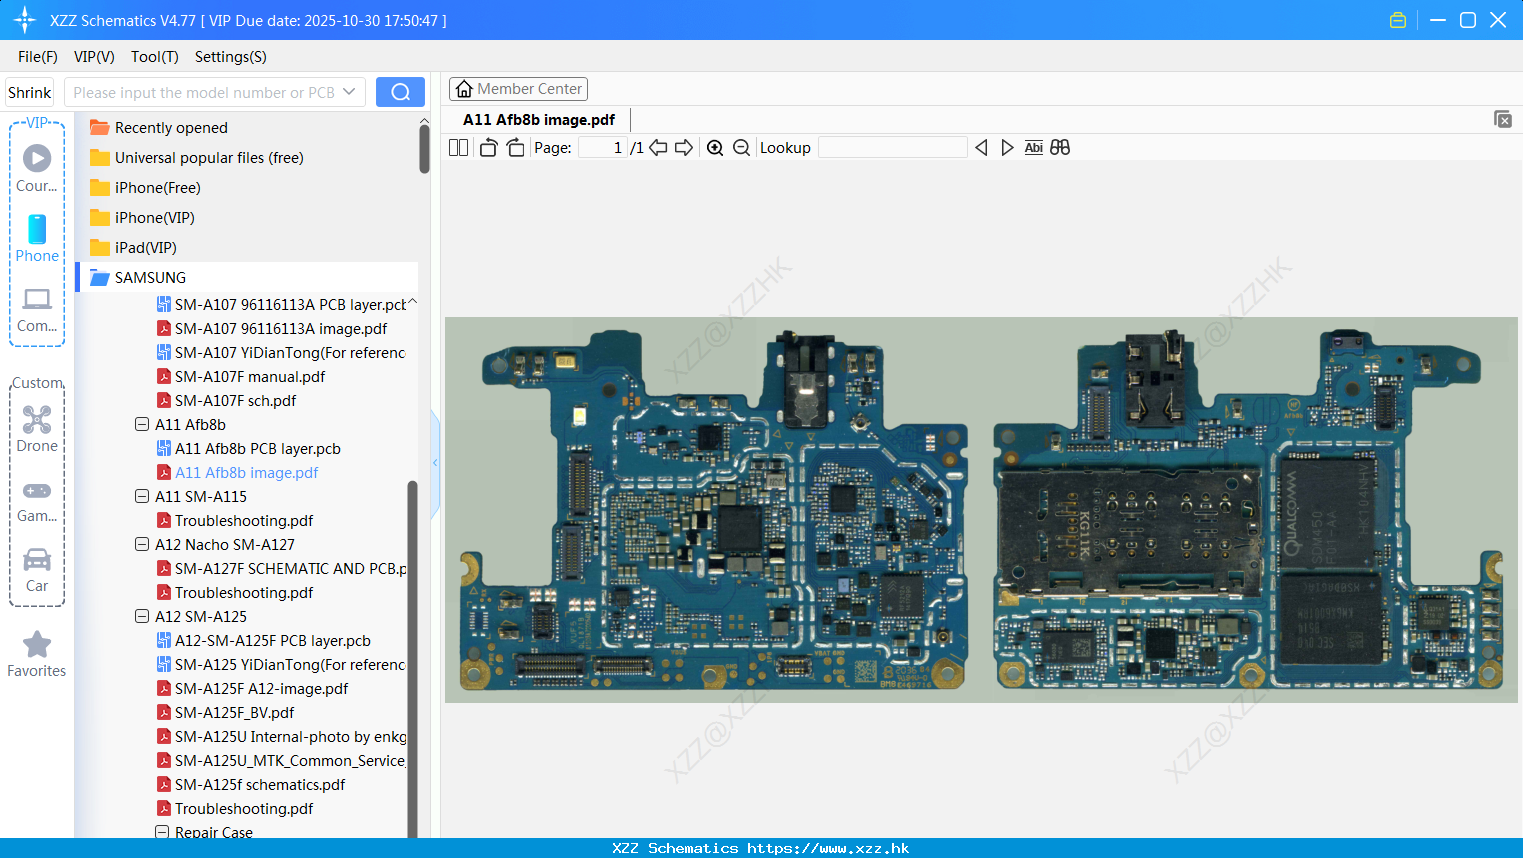Collapse the A12 SM-A125 folder
1523x858 pixels.
tap(142, 616)
